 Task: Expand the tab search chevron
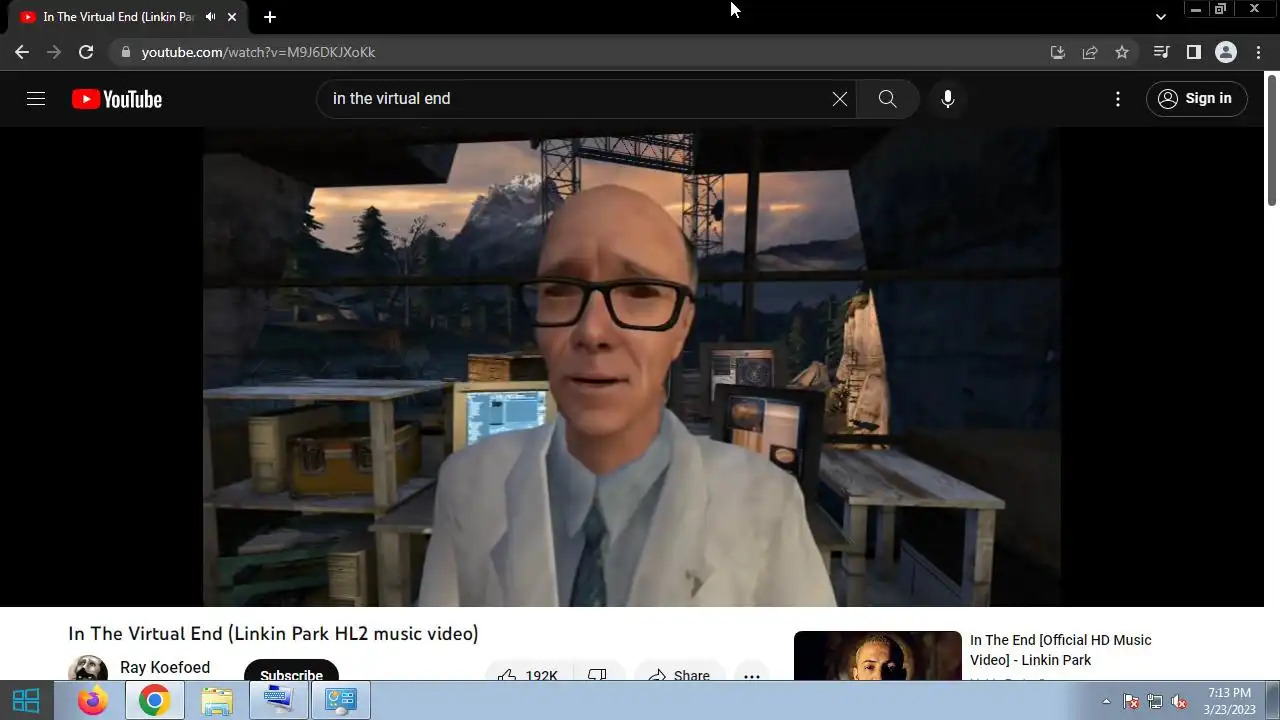click(x=1160, y=17)
